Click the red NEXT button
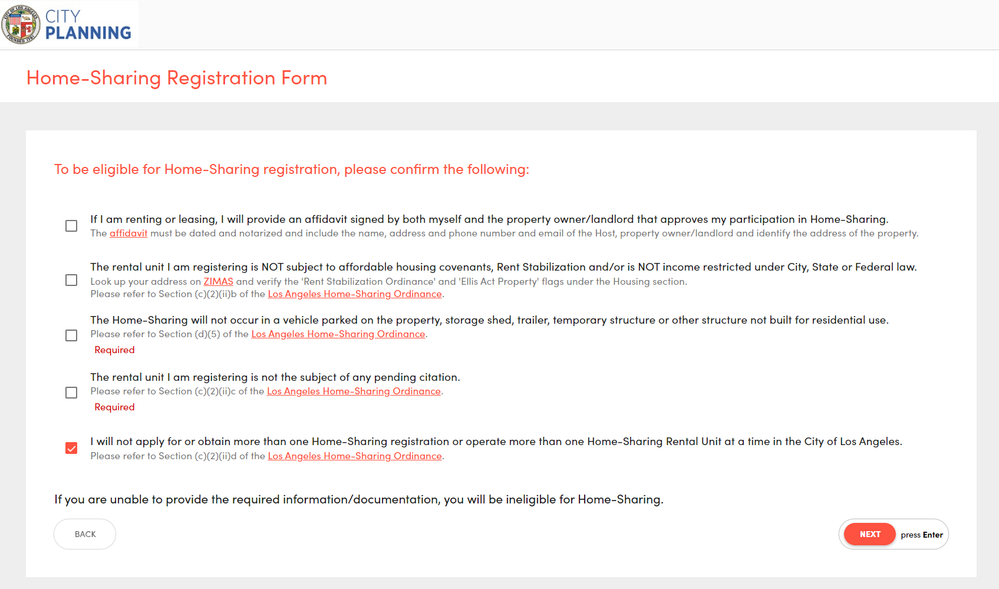This screenshot has width=999, height=589. [x=869, y=534]
